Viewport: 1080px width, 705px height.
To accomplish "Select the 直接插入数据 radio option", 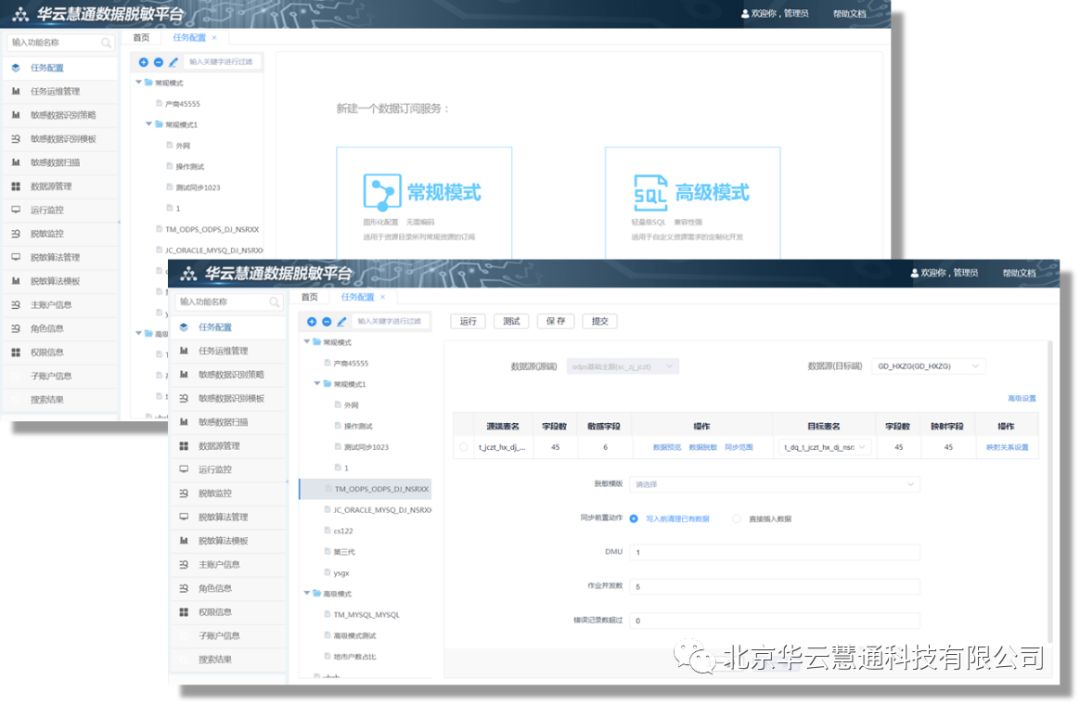I will [736, 519].
